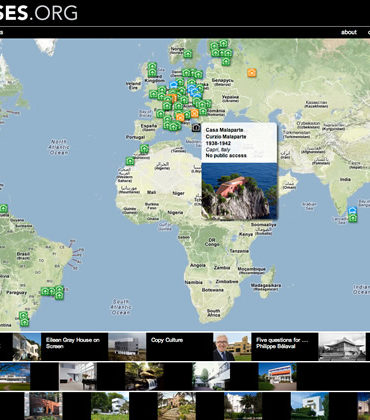Image resolution: width=370 pixels, height=420 pixels.
Task: Open the Copy Culture article
Action: [x=167, y=340]
